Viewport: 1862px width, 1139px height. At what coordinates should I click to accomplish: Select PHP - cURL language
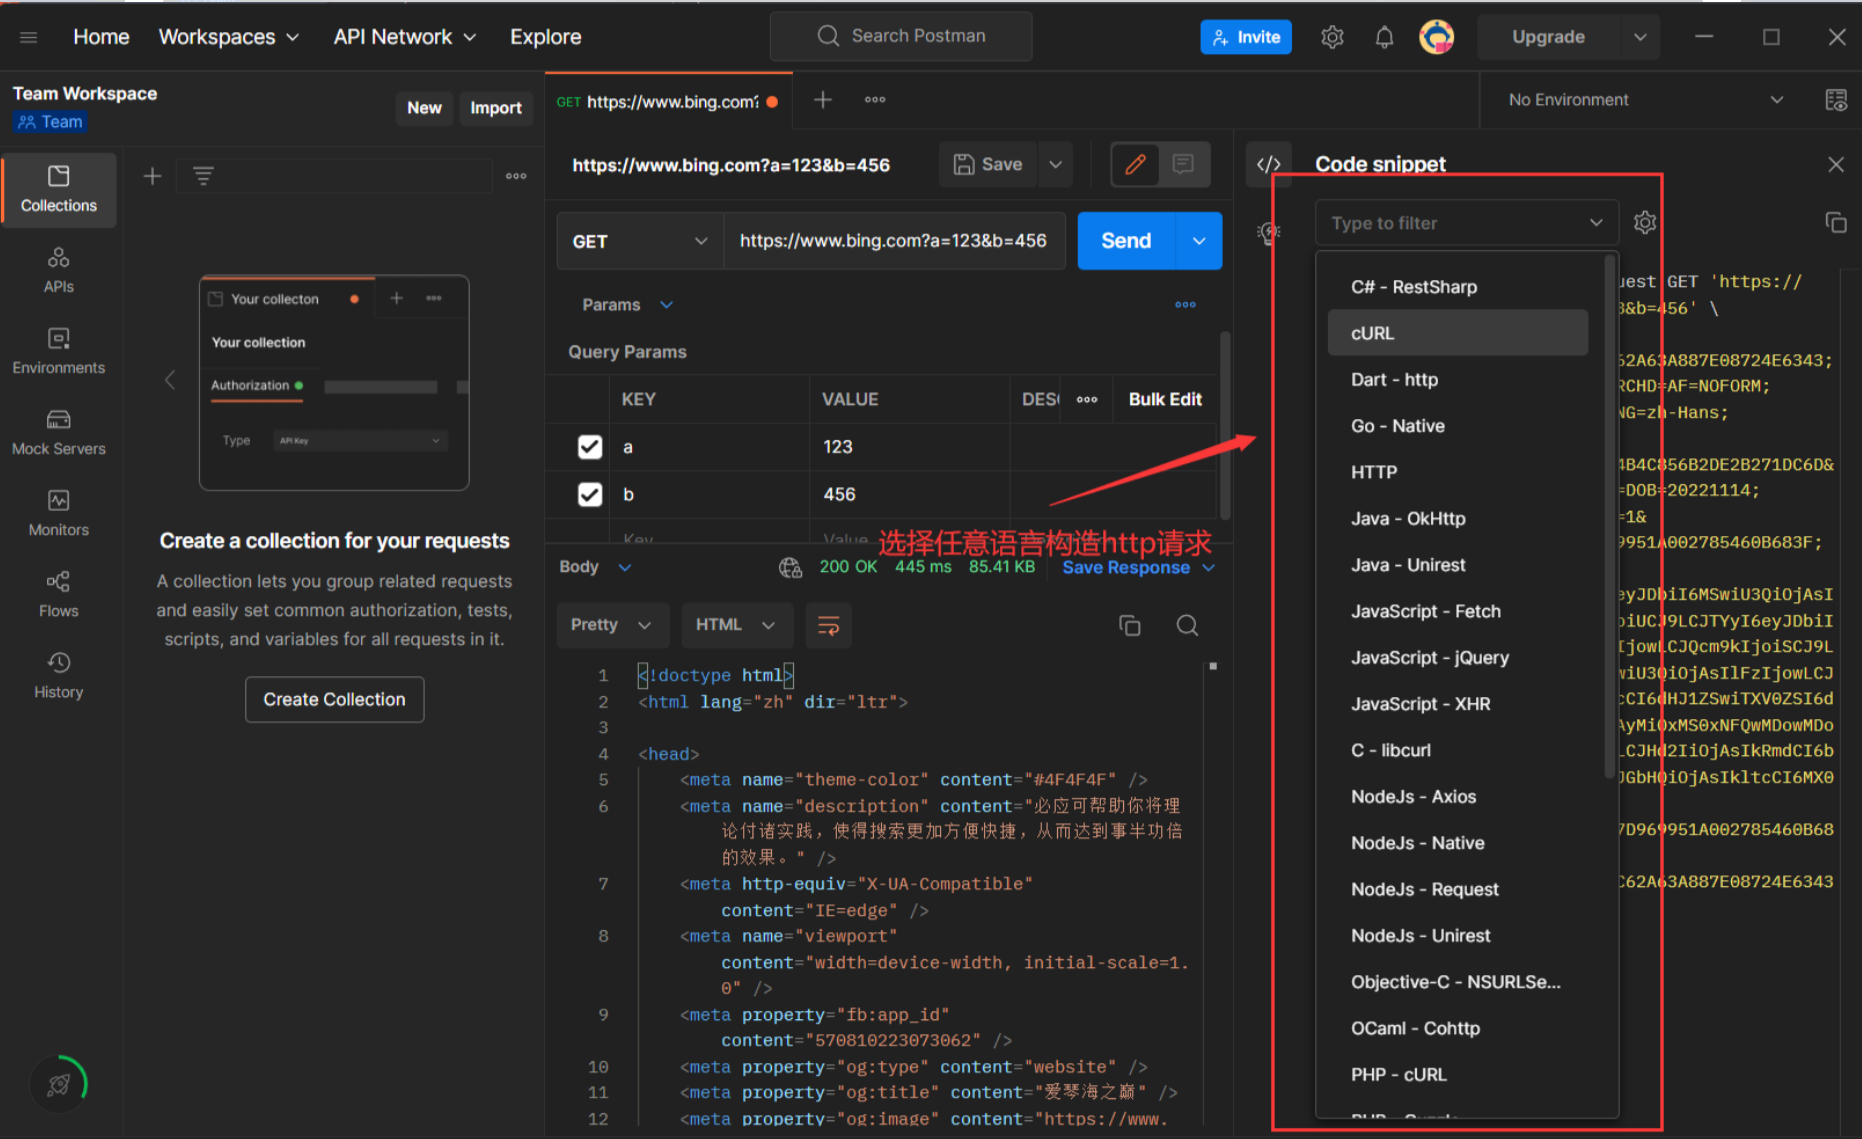pyautogui.click(x=1457, y=1075)
